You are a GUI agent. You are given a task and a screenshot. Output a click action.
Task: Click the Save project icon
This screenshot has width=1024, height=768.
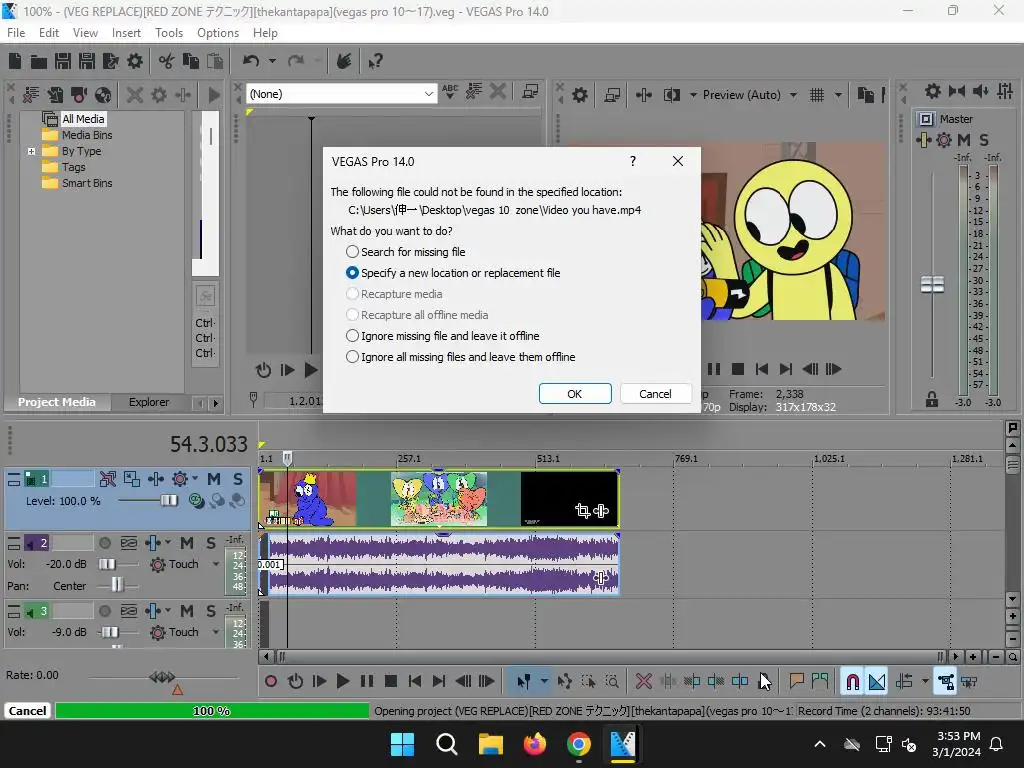coord(63,61)
